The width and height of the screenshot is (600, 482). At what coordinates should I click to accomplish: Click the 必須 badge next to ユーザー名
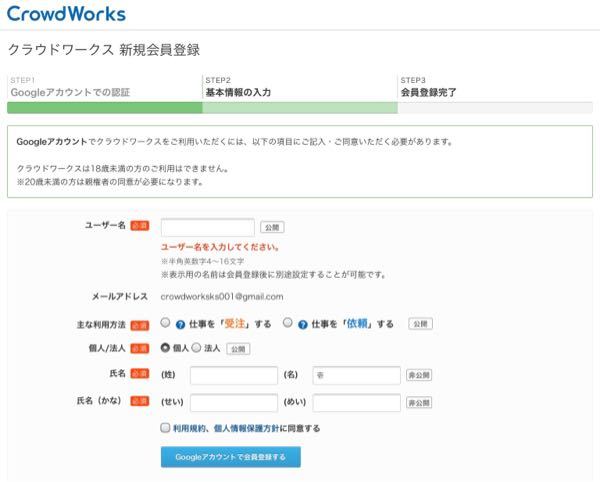(140, 226)
